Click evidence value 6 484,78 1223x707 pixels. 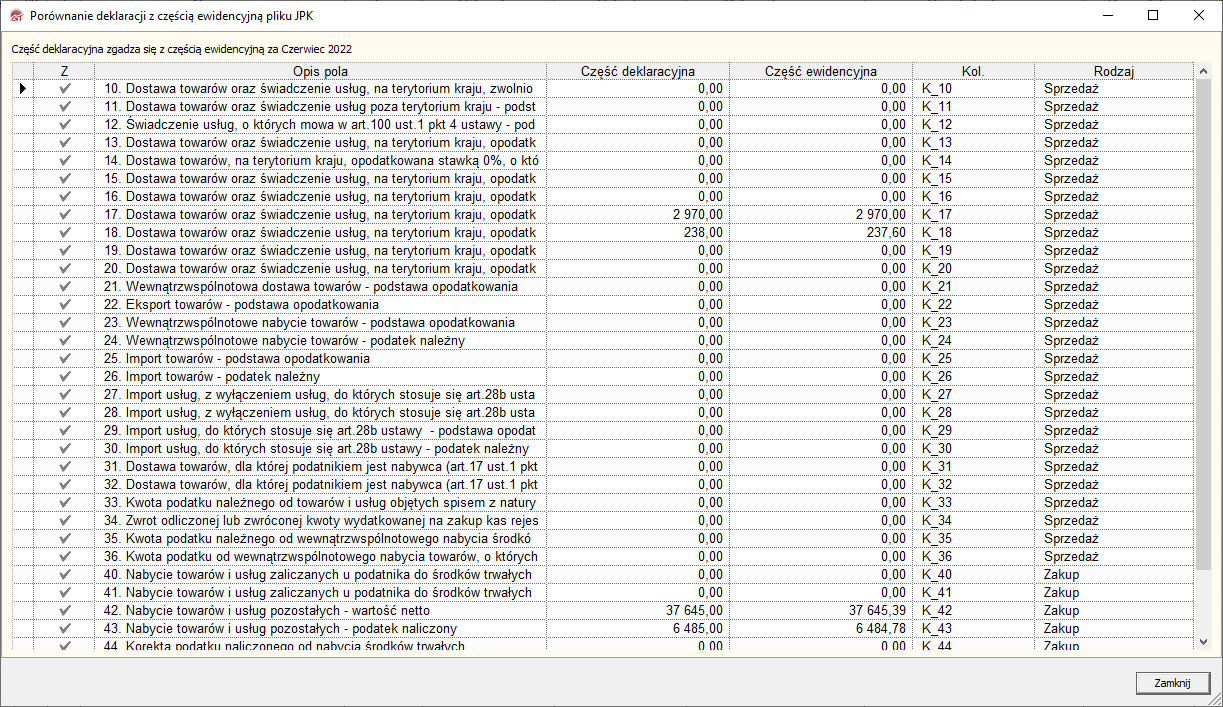tap(821, 629)
